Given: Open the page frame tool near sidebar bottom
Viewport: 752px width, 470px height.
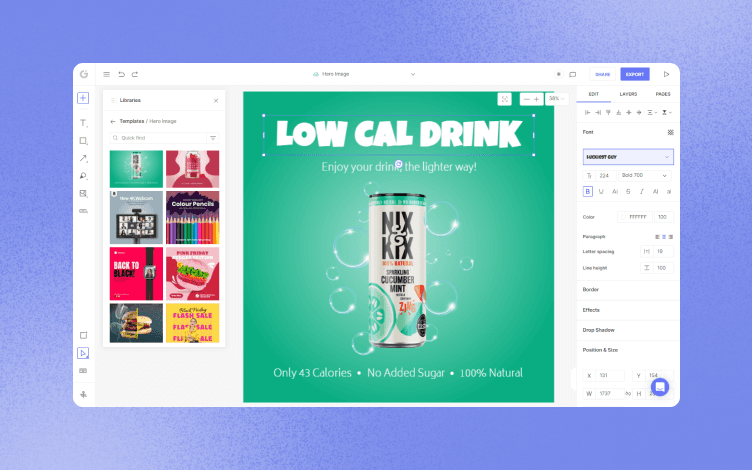Looking at the screenshot, I should click(83, 335).
